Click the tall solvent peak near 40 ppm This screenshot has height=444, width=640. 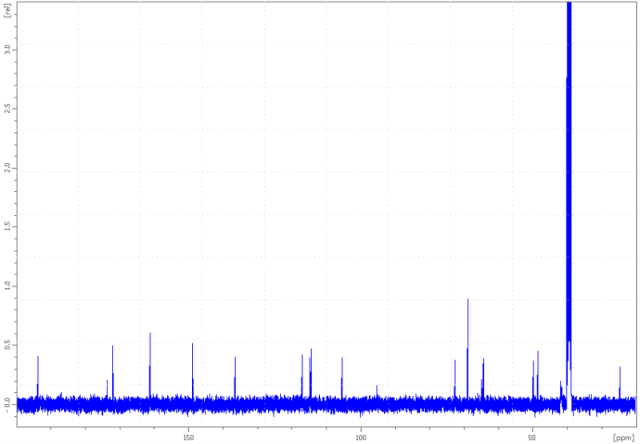pos(568,200)
